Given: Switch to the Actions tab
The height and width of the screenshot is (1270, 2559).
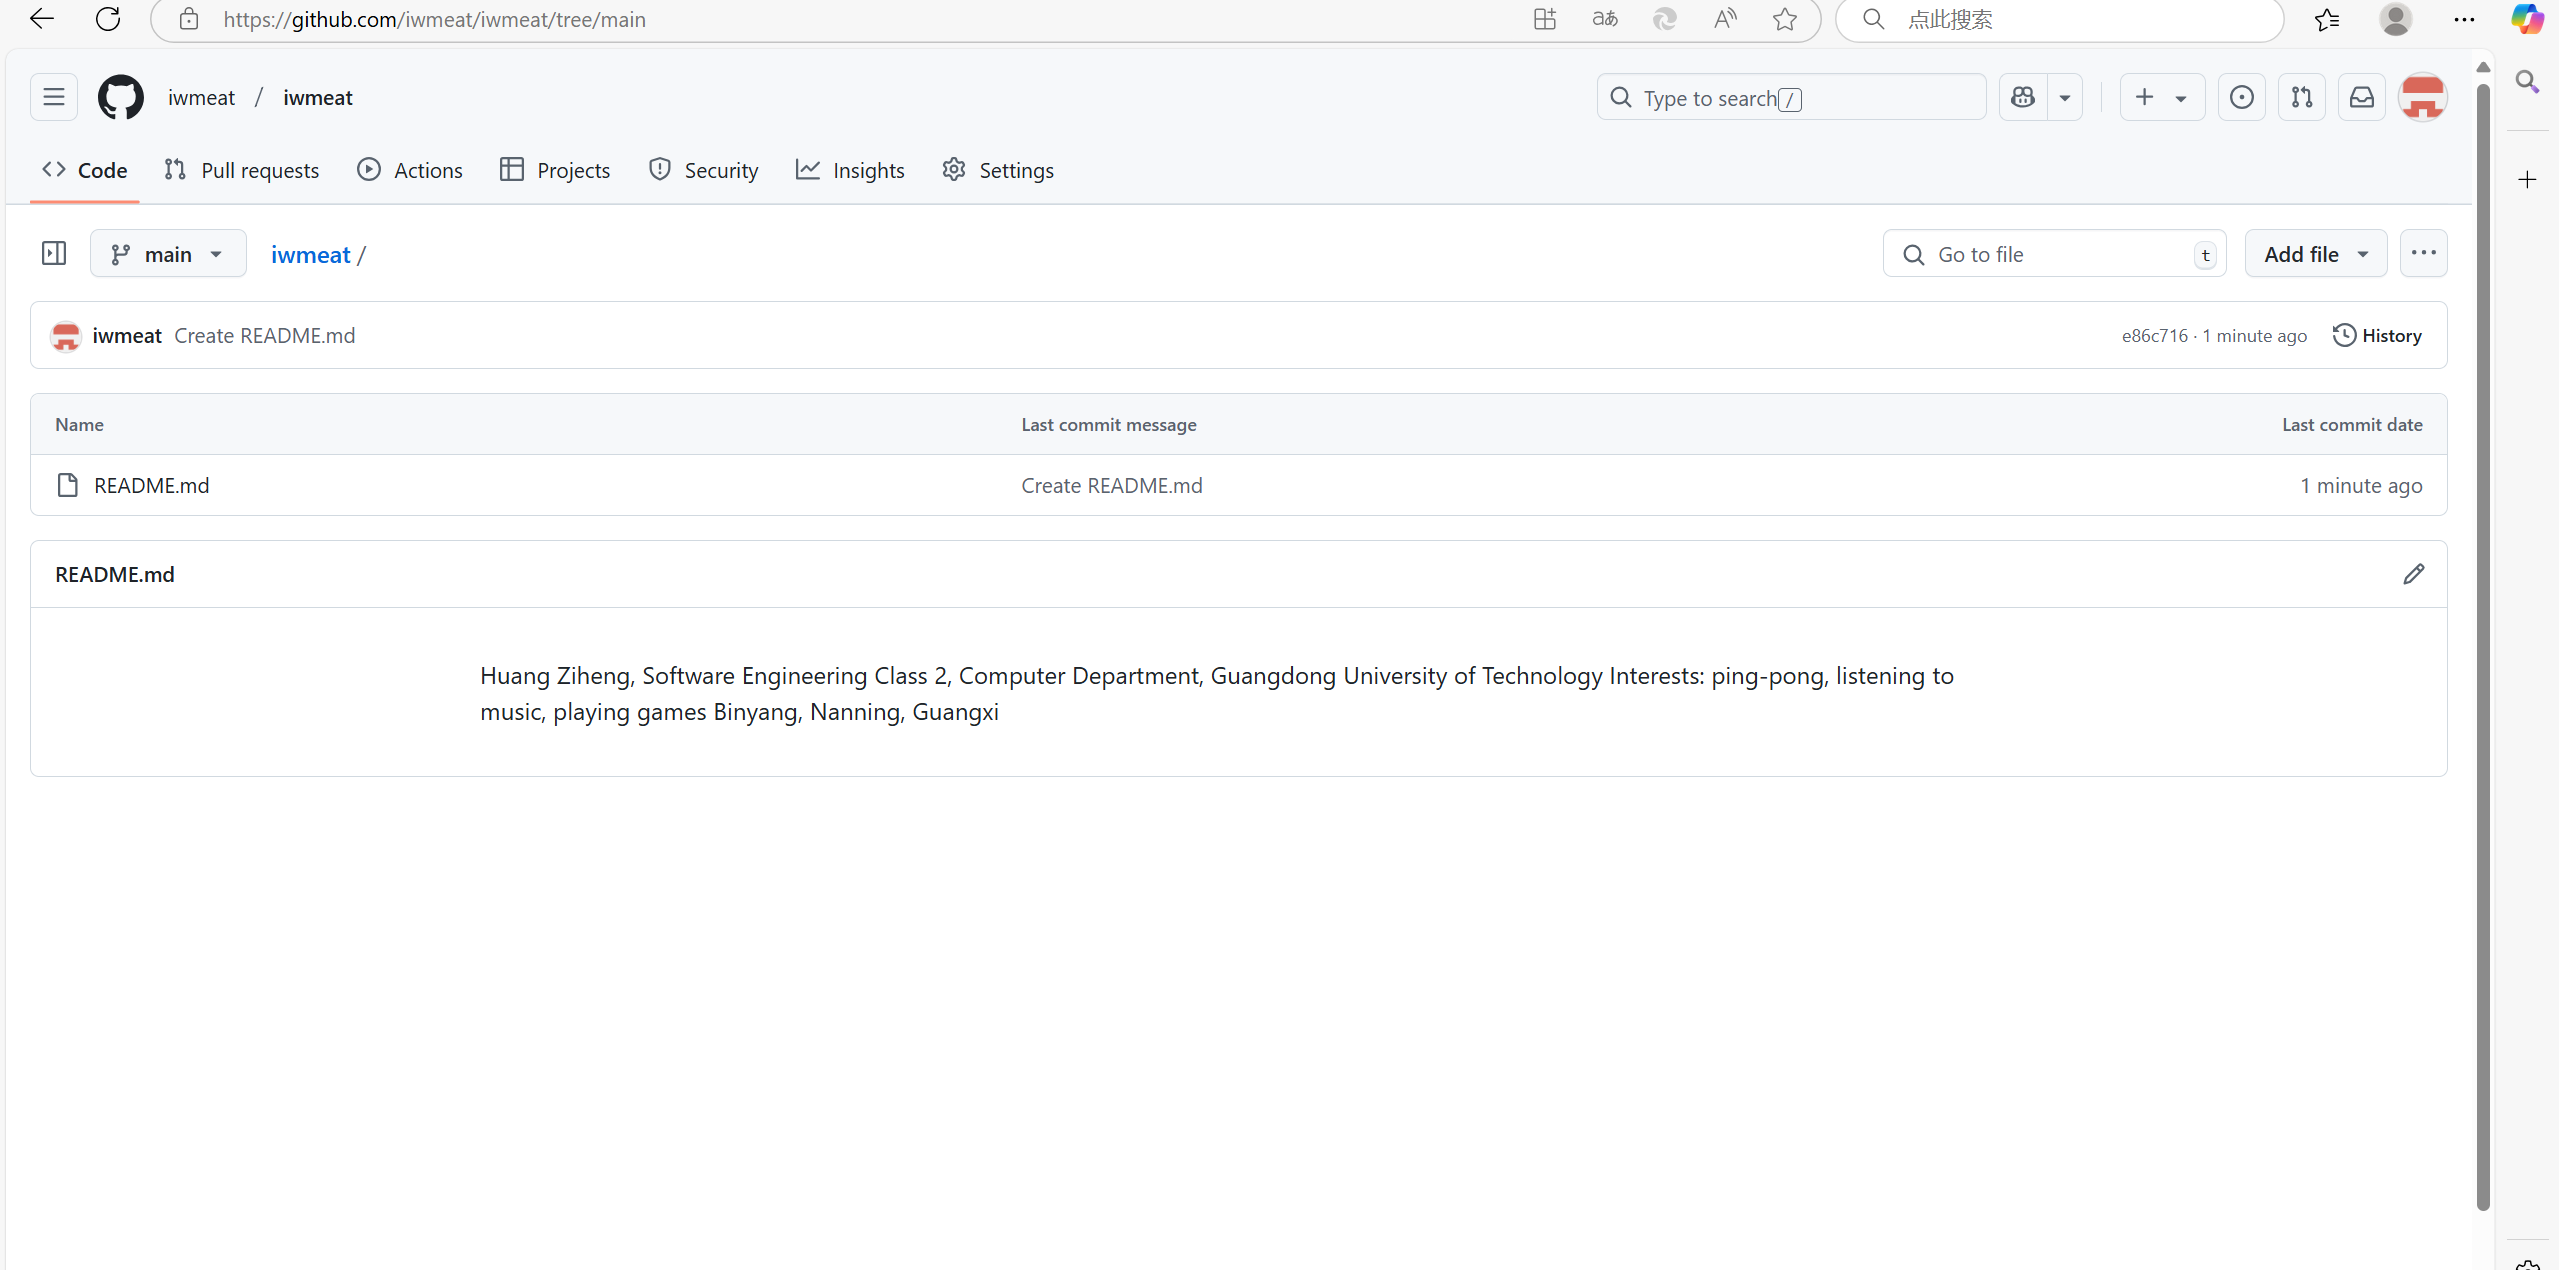Looking at the screenshot, I should (x=410, y=170).
